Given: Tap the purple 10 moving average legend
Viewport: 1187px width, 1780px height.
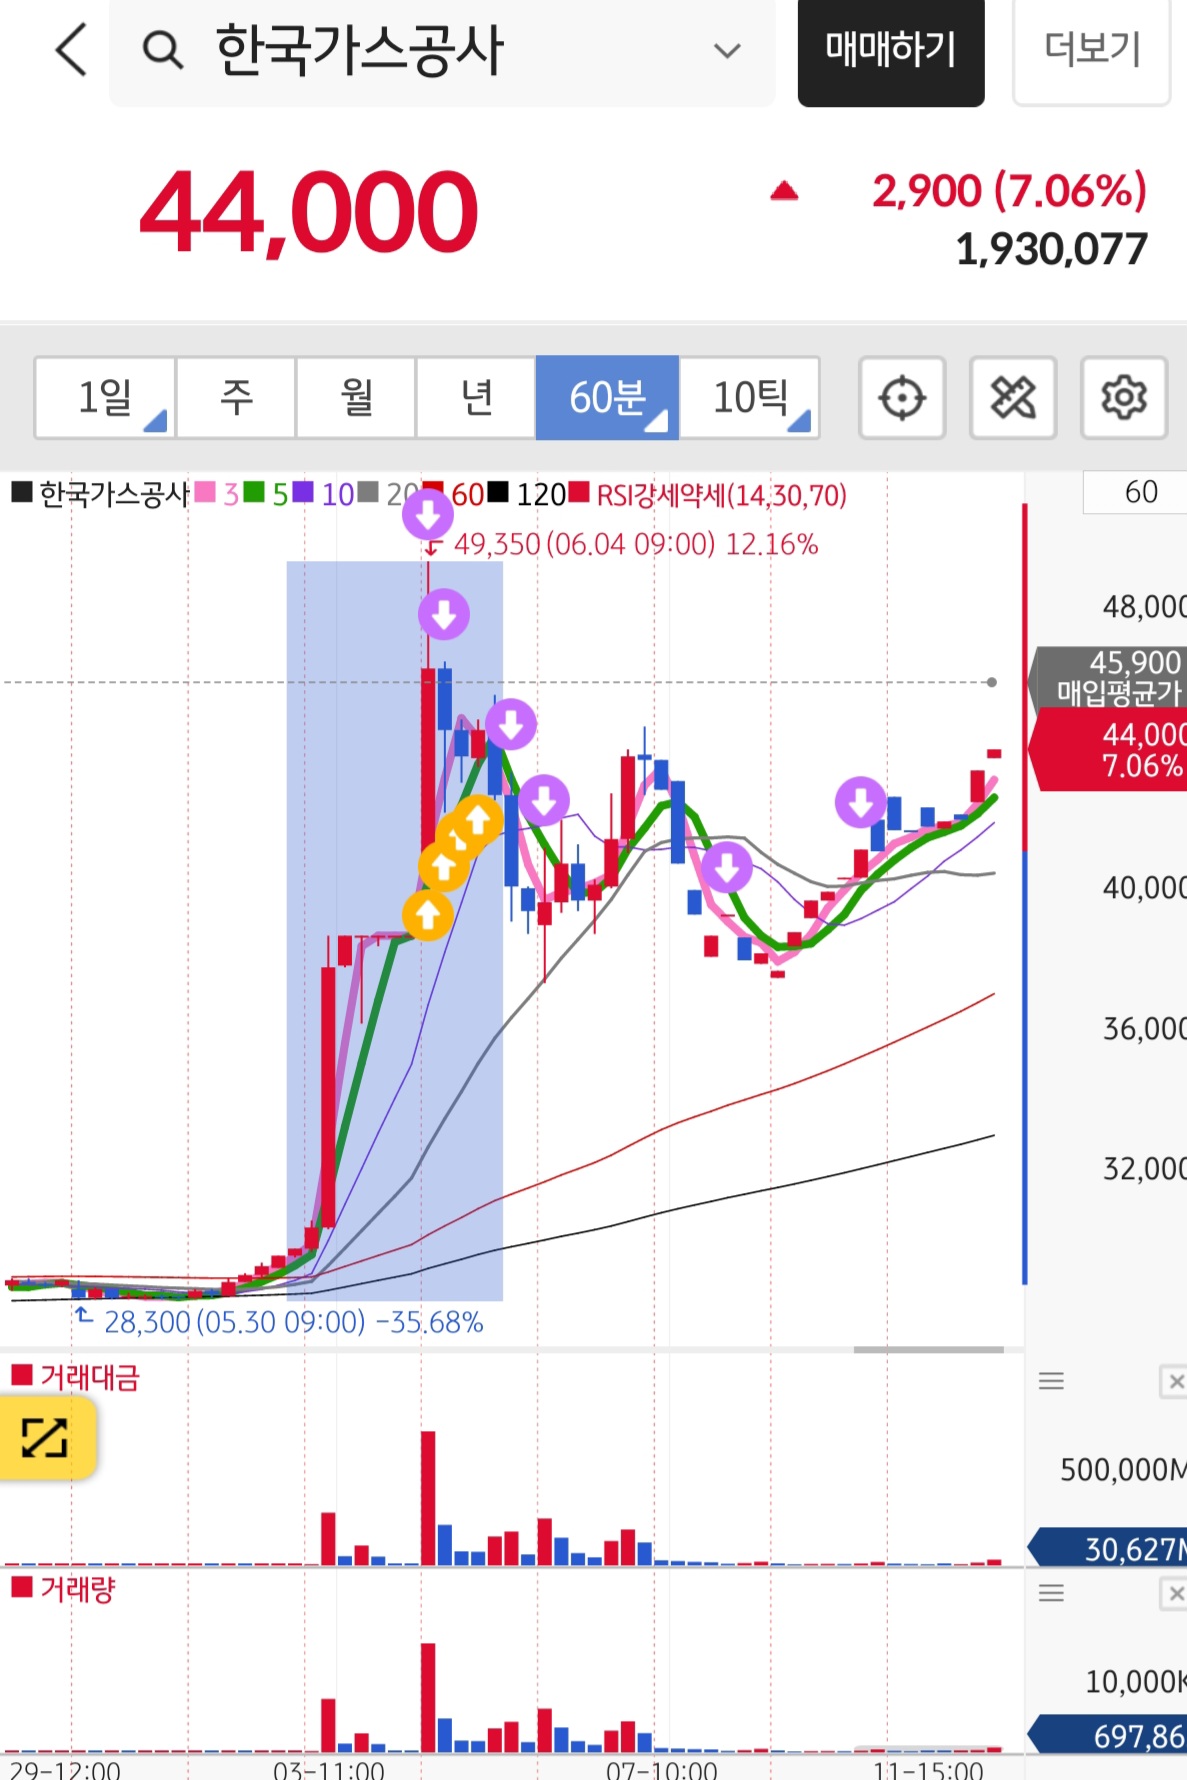Looking at the screenshot, I should (x=324, y=494).
